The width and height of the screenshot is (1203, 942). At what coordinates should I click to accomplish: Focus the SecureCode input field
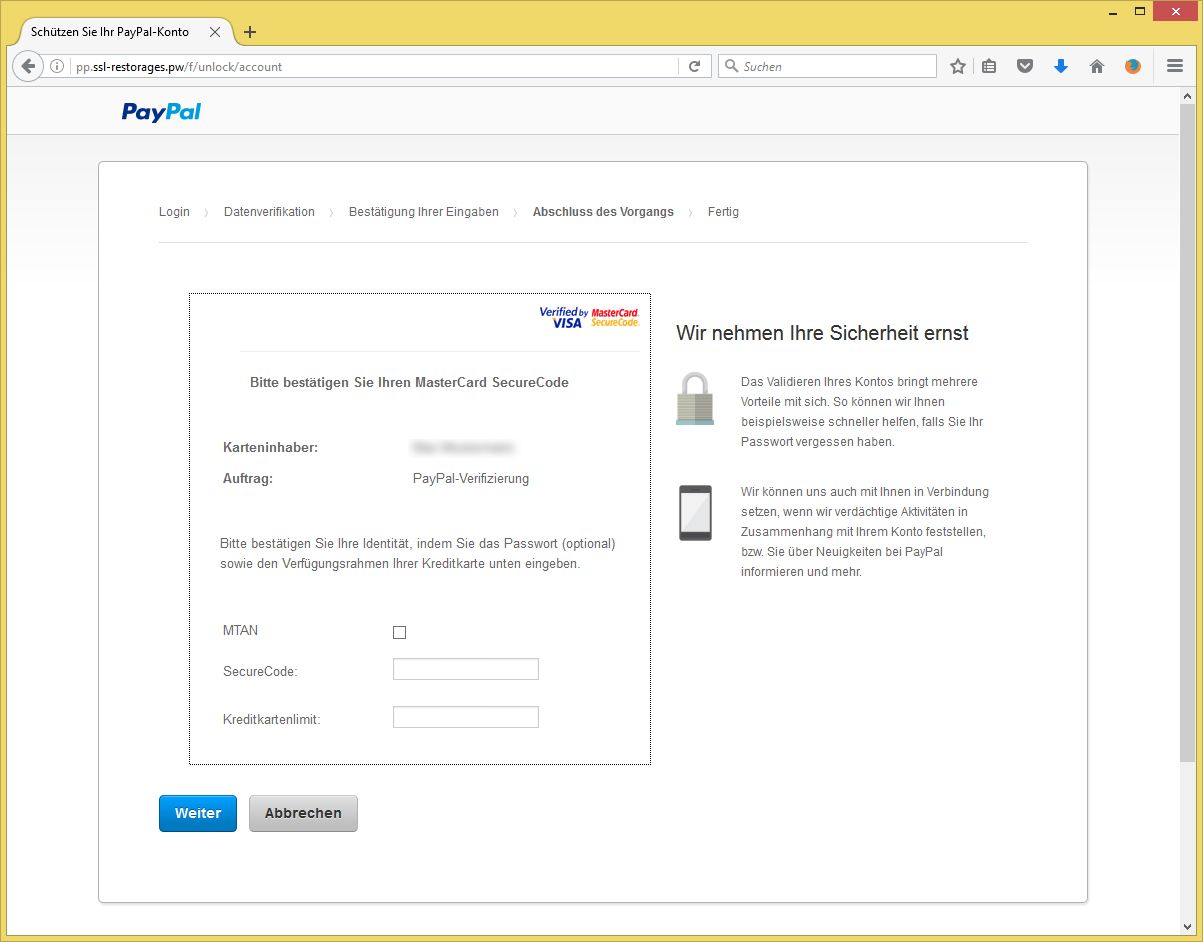[x=466, y=669]
